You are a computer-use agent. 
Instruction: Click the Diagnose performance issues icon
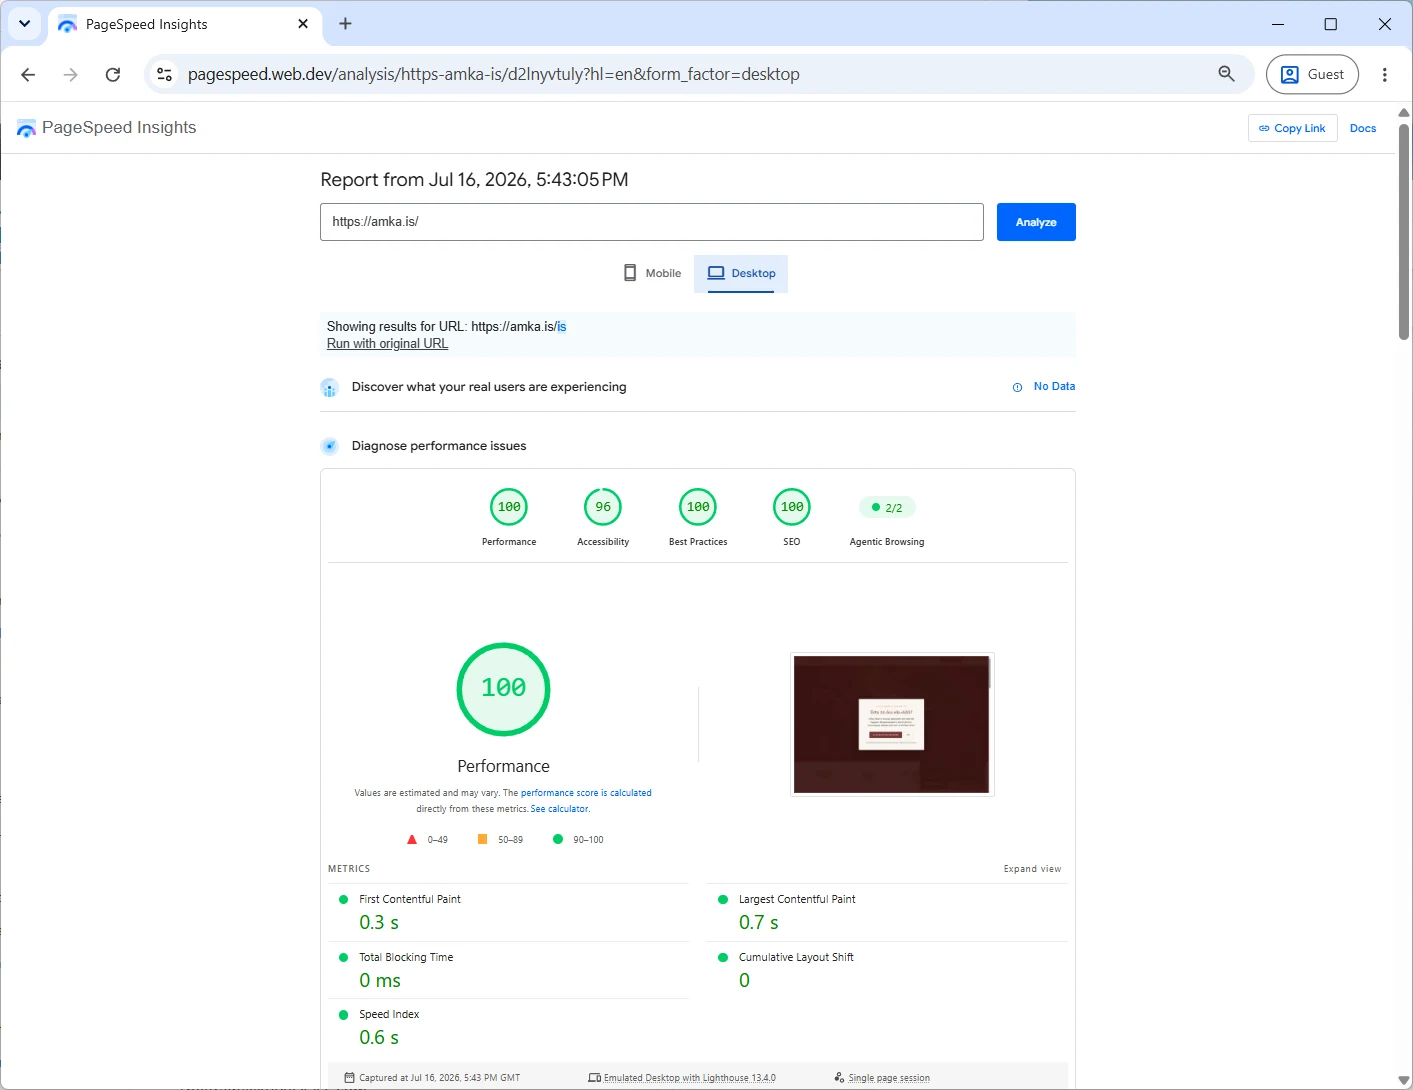[329, 446]
